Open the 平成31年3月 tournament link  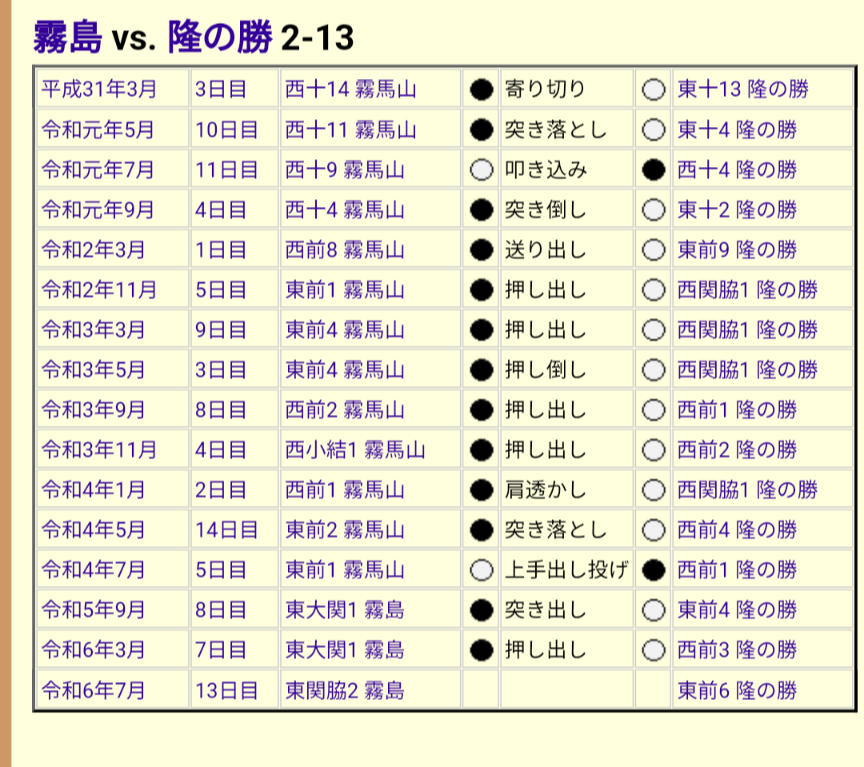coord(99,89)
